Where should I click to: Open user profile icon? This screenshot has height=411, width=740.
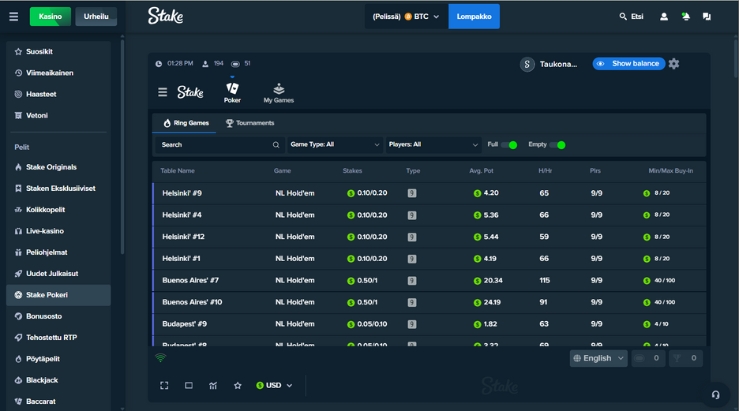pos(664,17)
